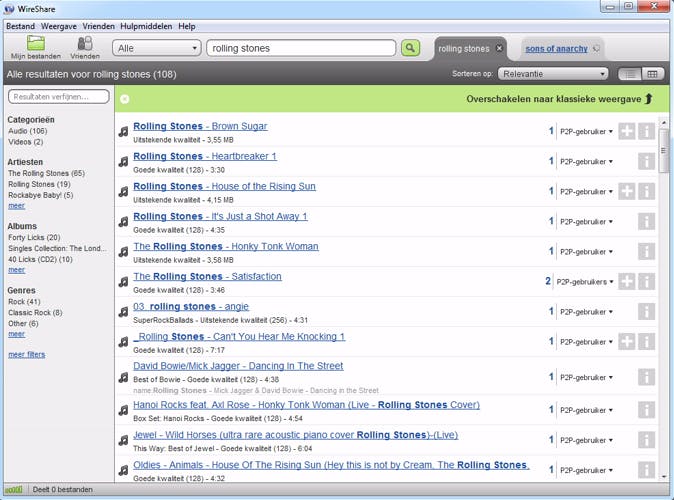Click music note icon beside angie
Image resolution: width=674 pixels, height=500 pixels.
[x=123, y=312]
